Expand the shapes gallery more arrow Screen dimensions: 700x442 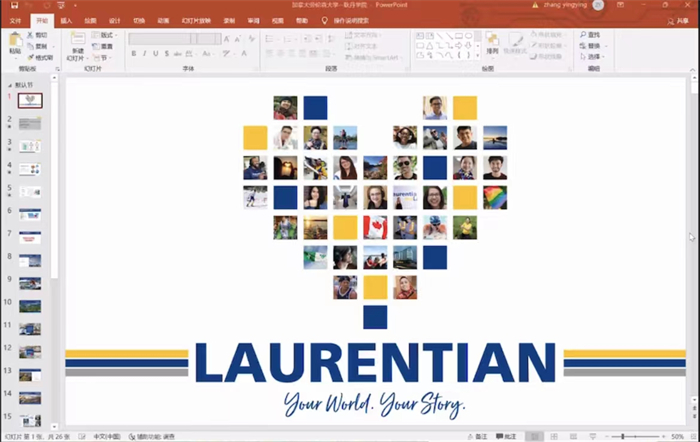coord(477,56)
